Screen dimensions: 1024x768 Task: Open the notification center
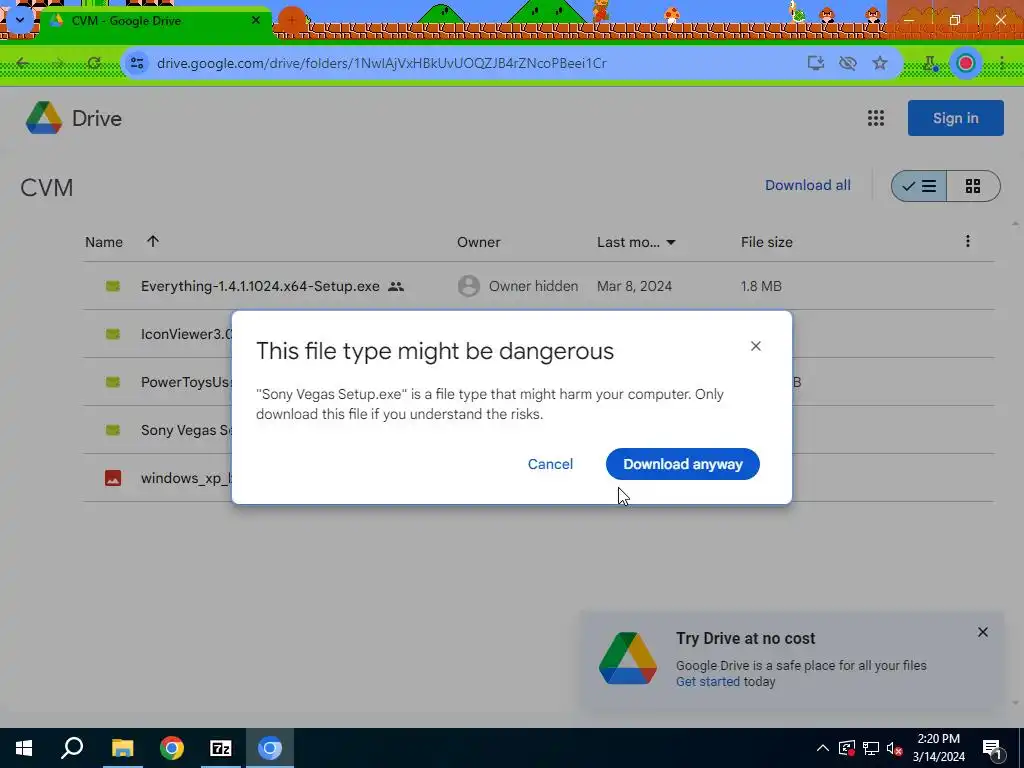993,749
